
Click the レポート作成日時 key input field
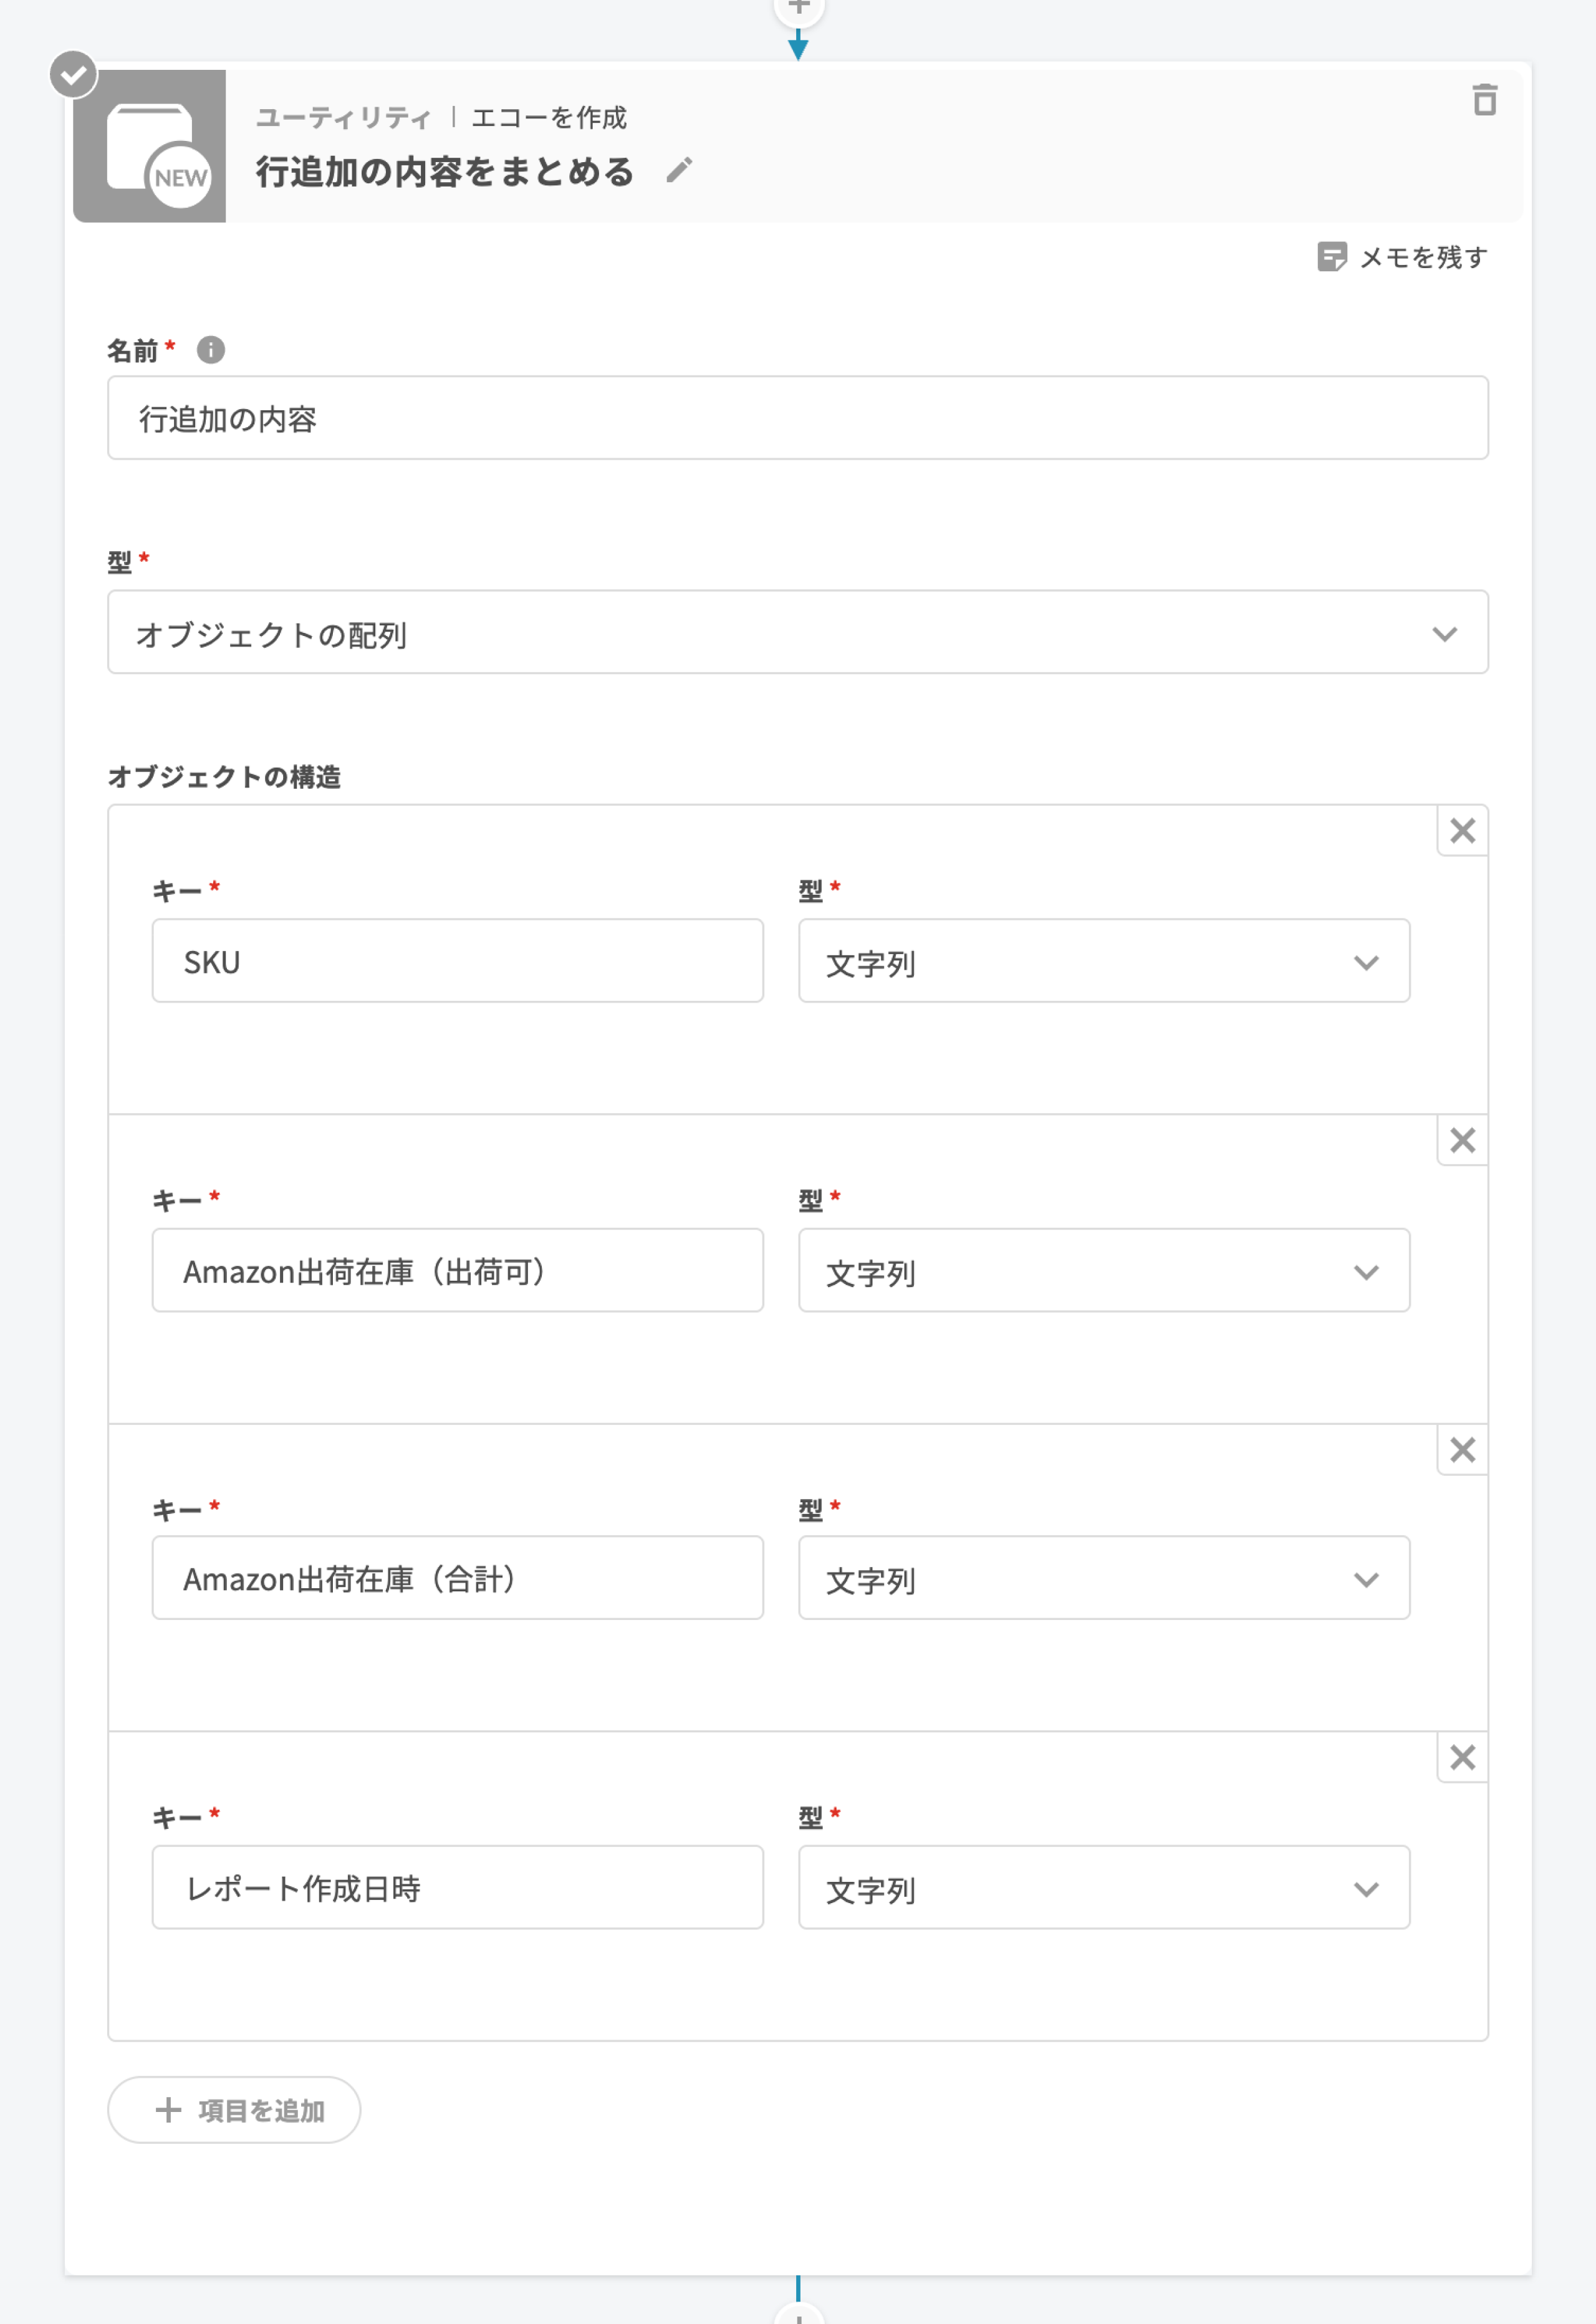pos(457,1887)
